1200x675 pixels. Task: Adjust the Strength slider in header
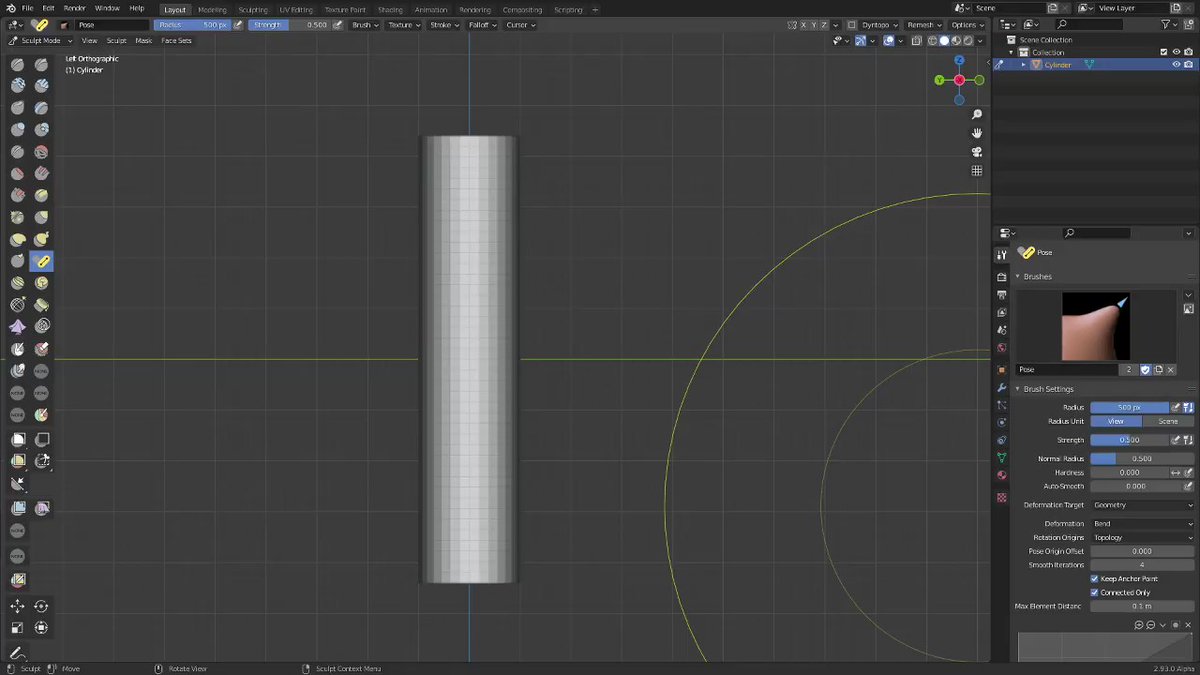click(289, 25)
